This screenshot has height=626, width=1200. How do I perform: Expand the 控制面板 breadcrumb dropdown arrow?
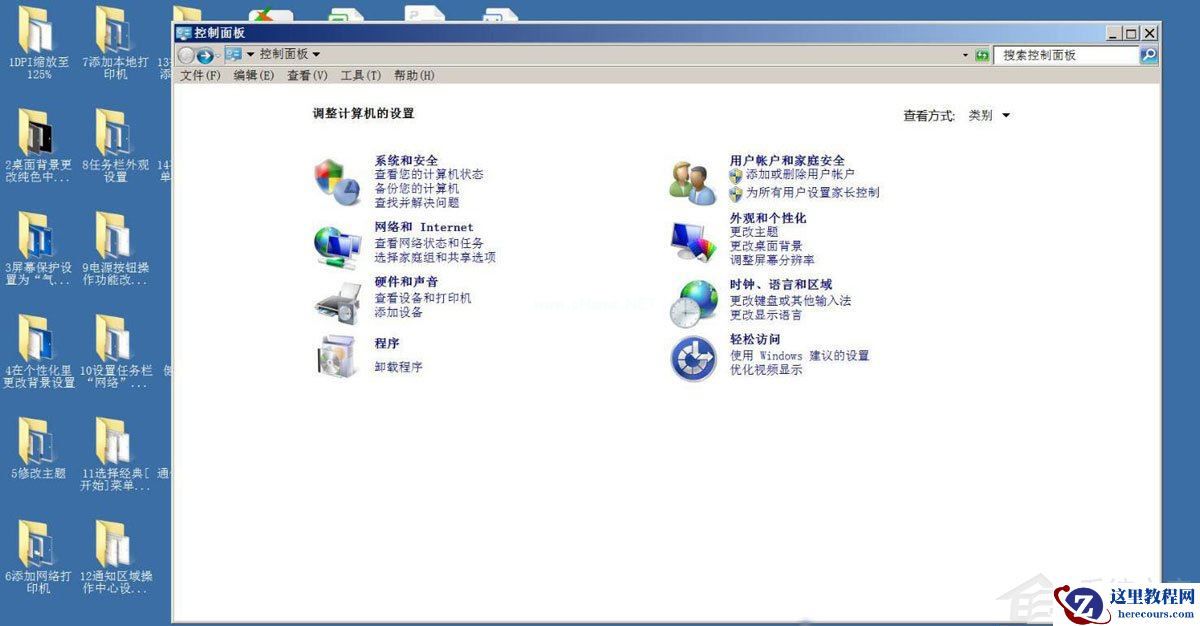tap(314, 54)
